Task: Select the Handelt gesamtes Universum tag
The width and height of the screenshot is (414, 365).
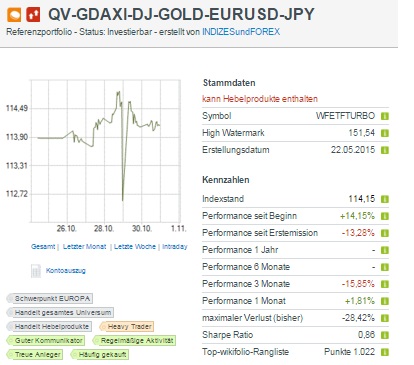Action: (60, 312)
